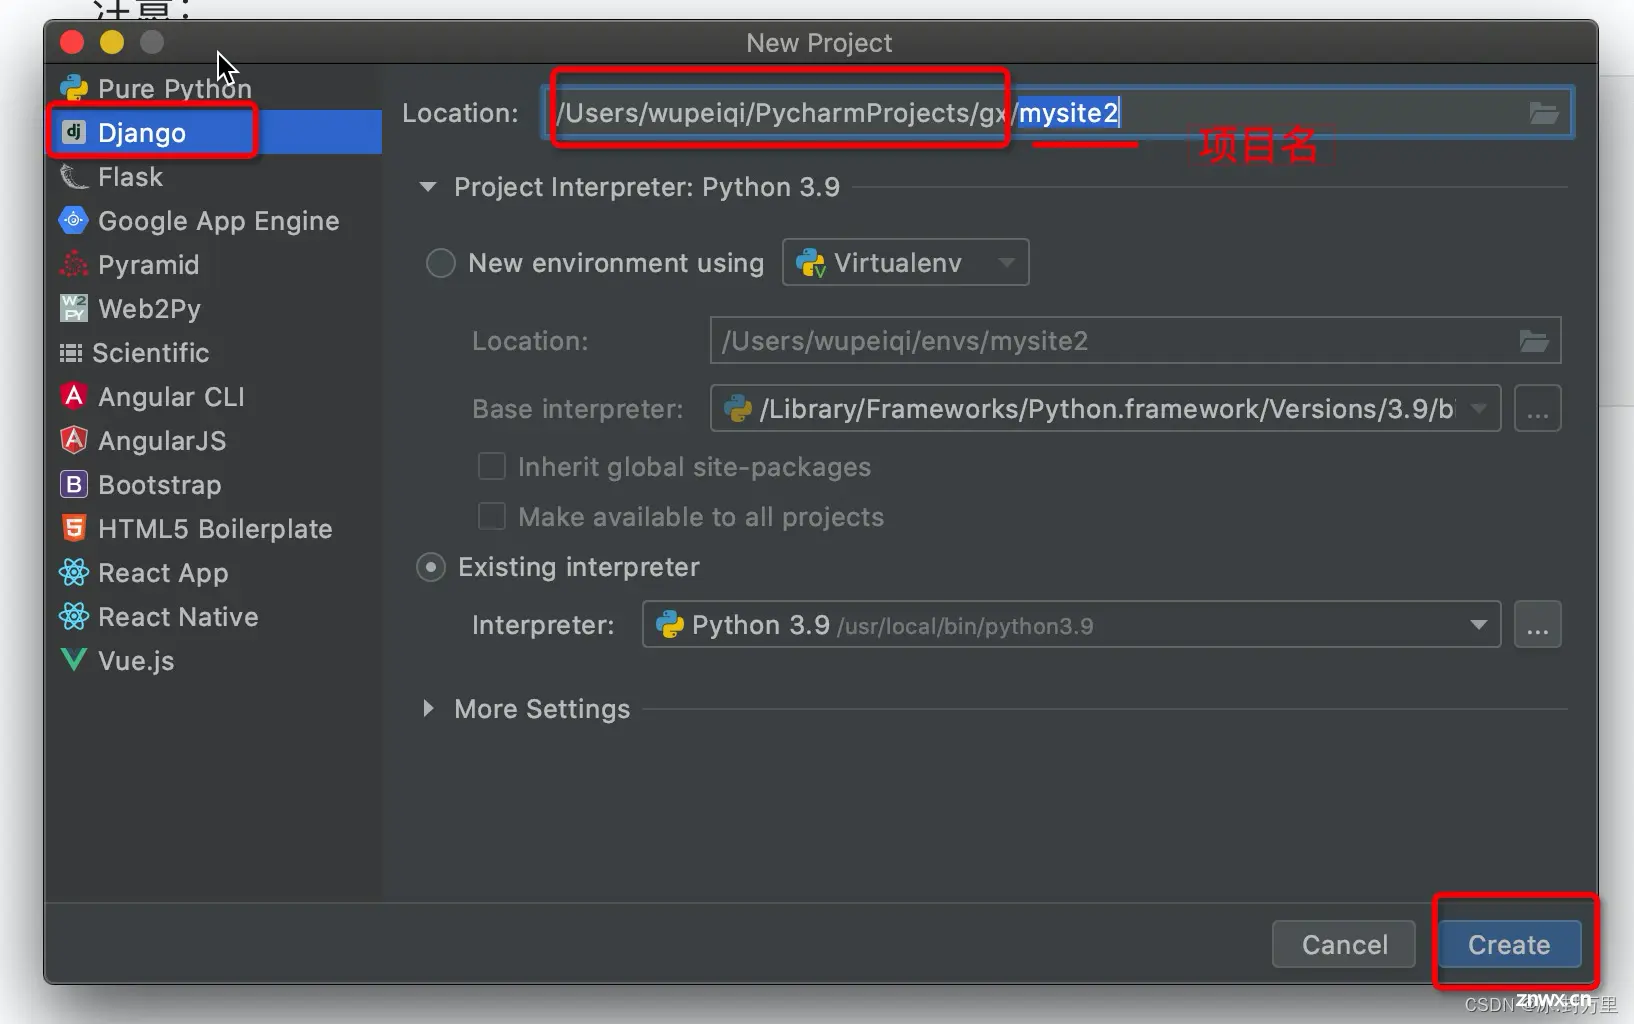The image size is (1634, 1024).
Task: Select Scientific project type
Action: [214, 353]
